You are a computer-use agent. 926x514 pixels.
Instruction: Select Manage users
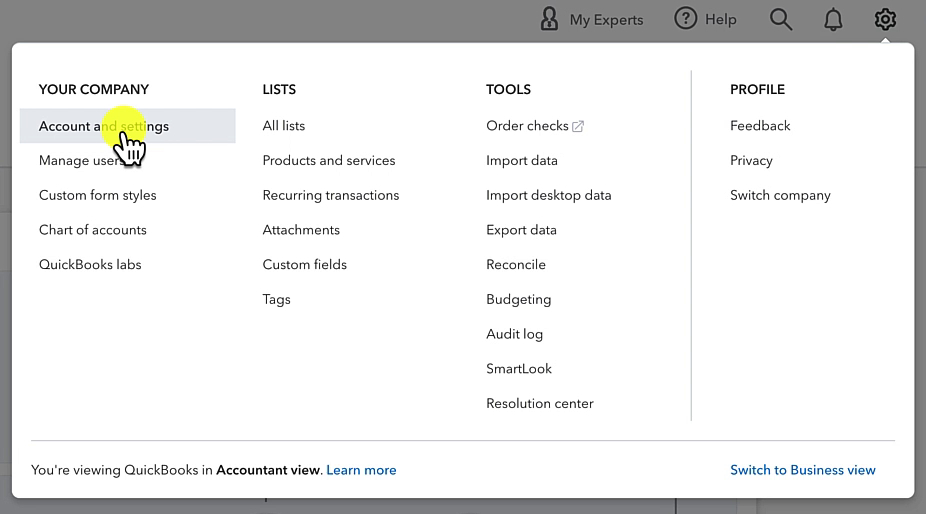(x=81, y=161)
